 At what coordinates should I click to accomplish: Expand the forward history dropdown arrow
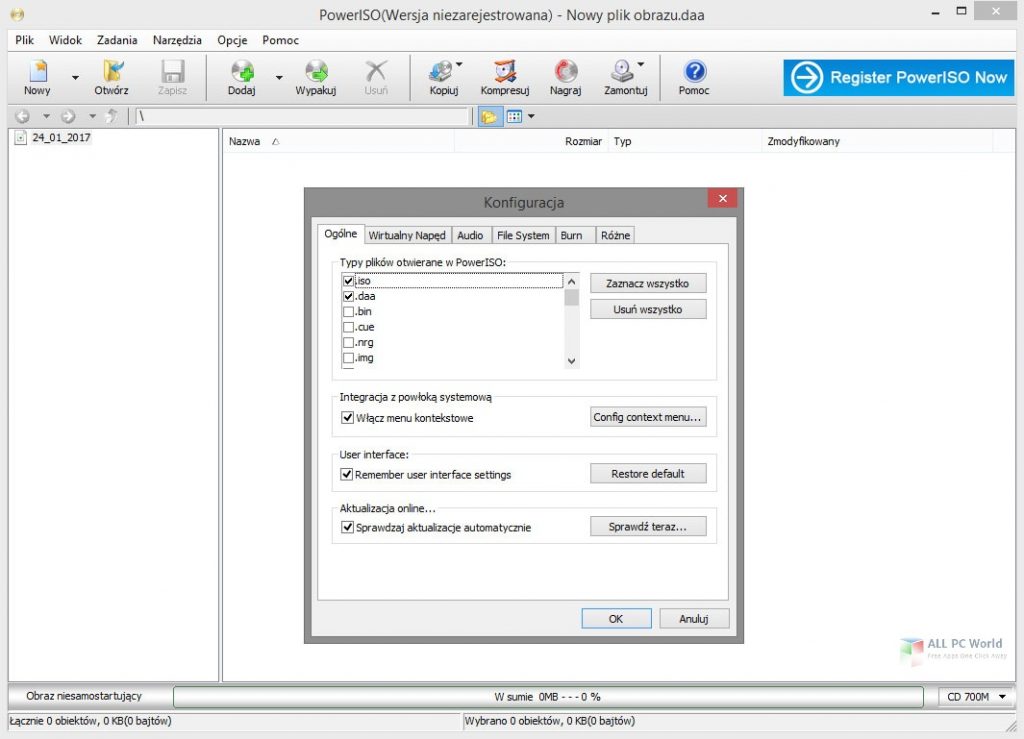click(x=92, y=116)
